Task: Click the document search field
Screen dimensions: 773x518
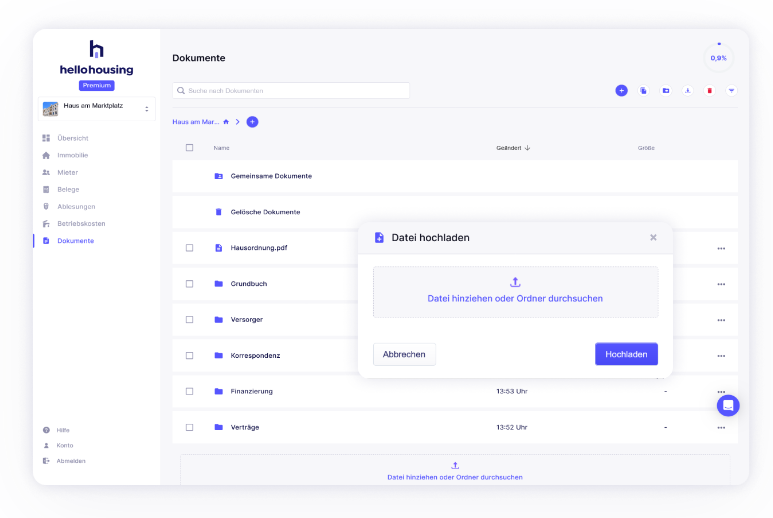Action: point(291,91)
